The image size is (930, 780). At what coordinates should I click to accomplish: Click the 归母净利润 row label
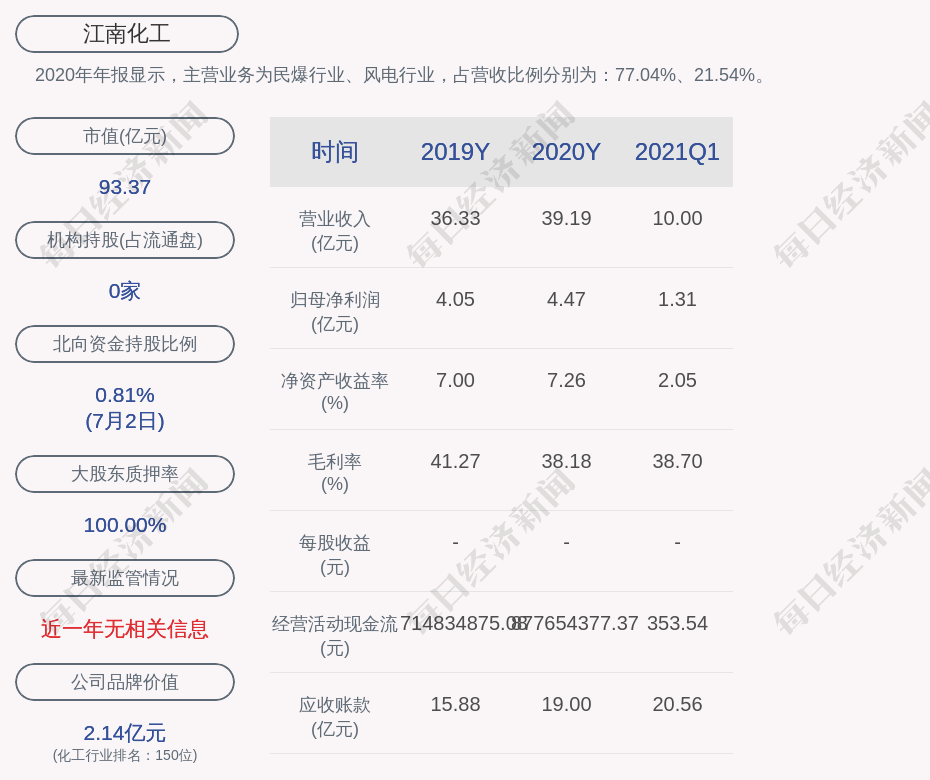coord(335,311)
